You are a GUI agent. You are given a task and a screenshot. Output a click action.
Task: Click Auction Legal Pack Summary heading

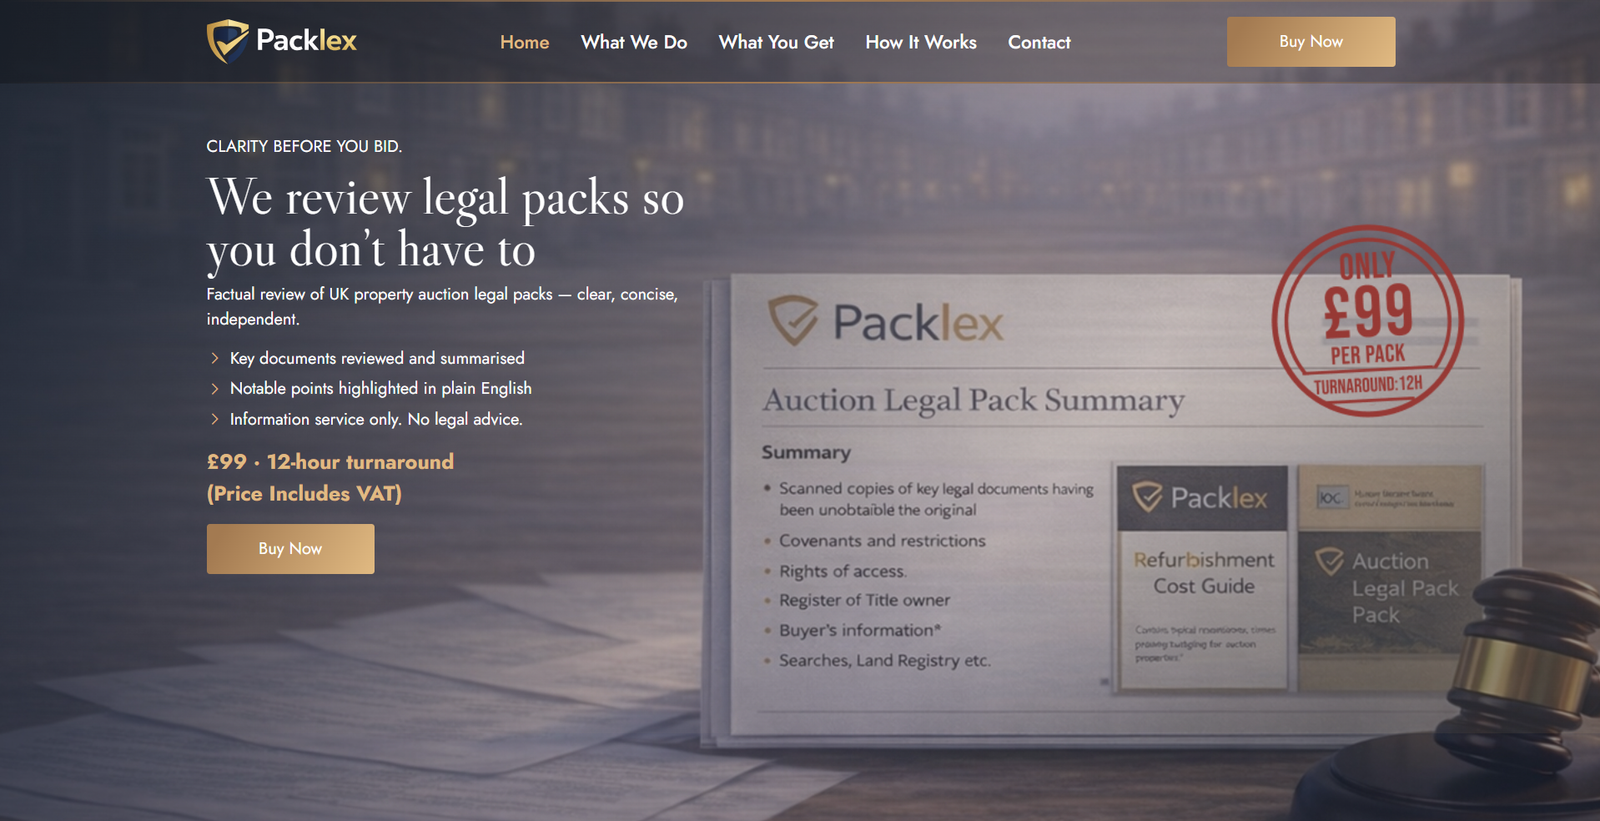click(974, 400)
